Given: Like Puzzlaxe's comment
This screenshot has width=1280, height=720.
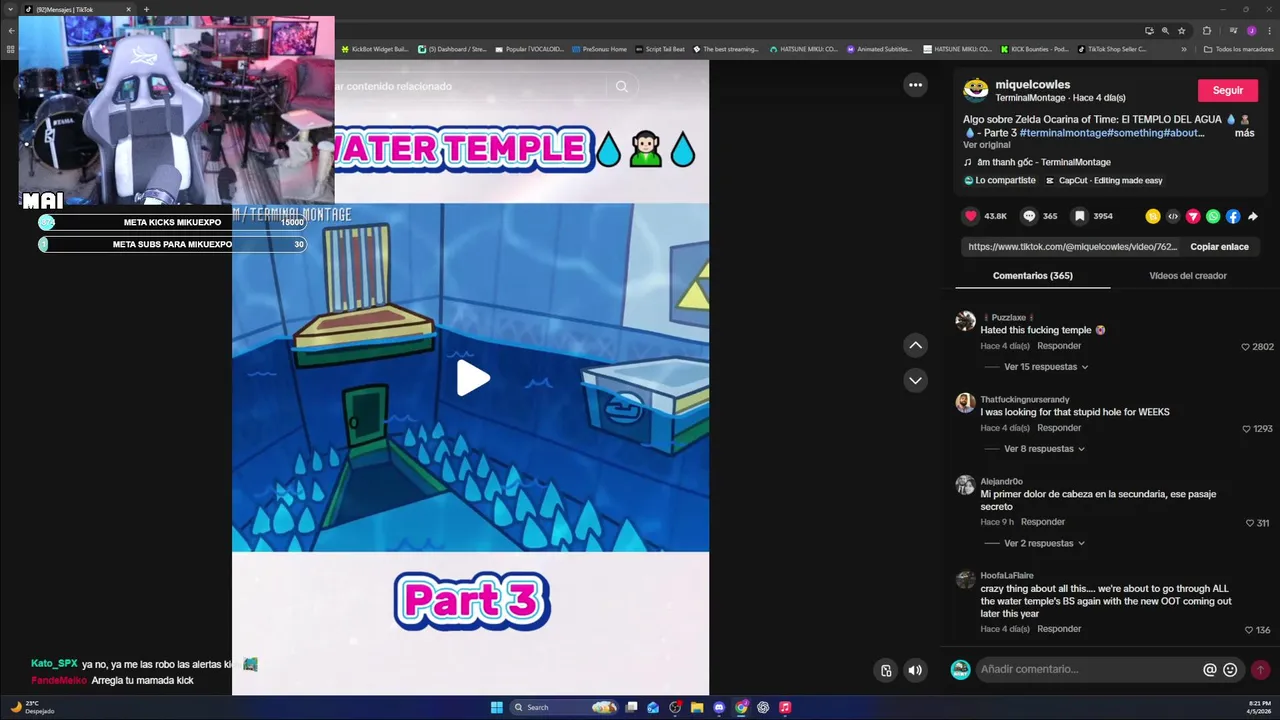Looking at the screenshot, I should coord(1246,347).
